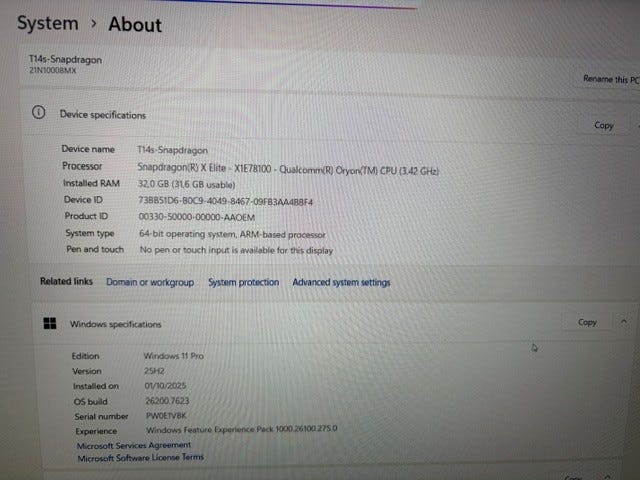Select Installed RAM value 32,0 GB
The image size is (640, 480).
[x=187, y=184]
